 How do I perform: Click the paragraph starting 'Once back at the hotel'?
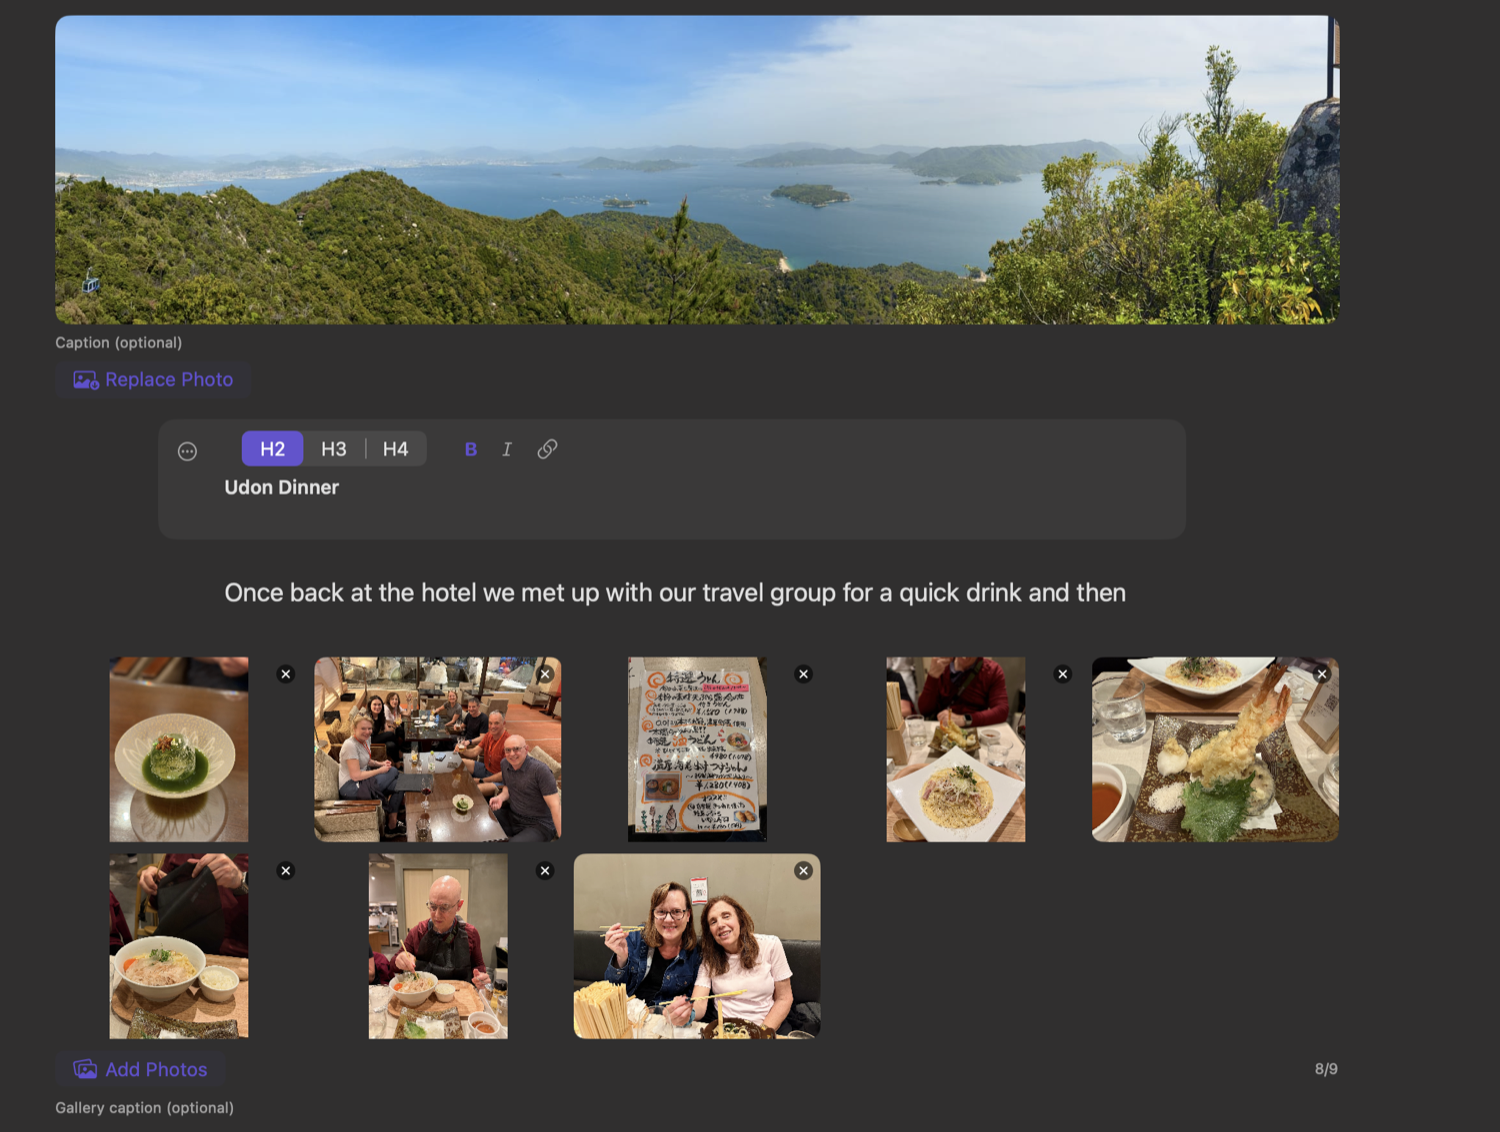tap(675, 593)
